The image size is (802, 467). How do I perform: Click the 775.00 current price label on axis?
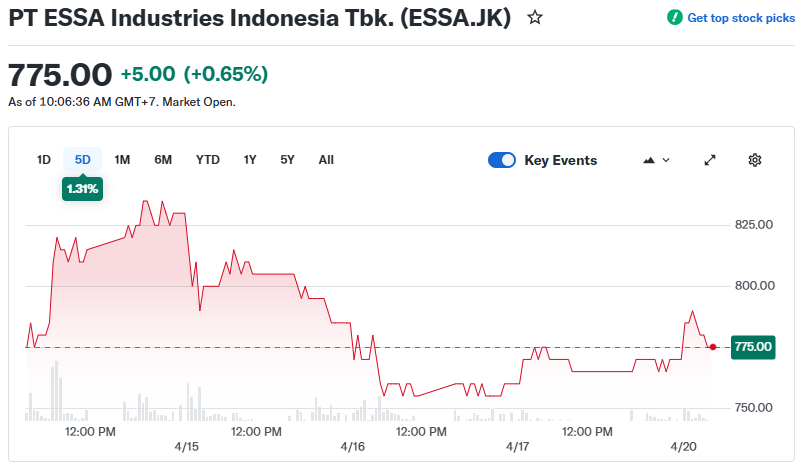point(753,347)
